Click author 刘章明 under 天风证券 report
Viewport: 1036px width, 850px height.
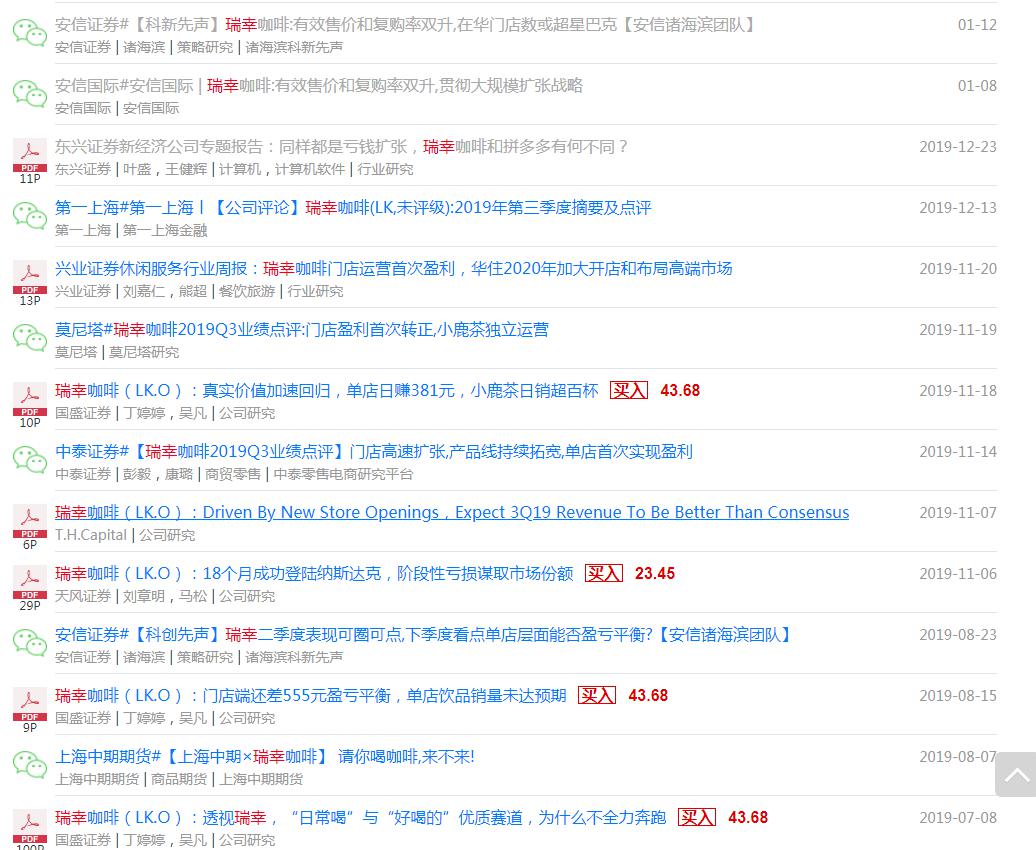point(144,596)
